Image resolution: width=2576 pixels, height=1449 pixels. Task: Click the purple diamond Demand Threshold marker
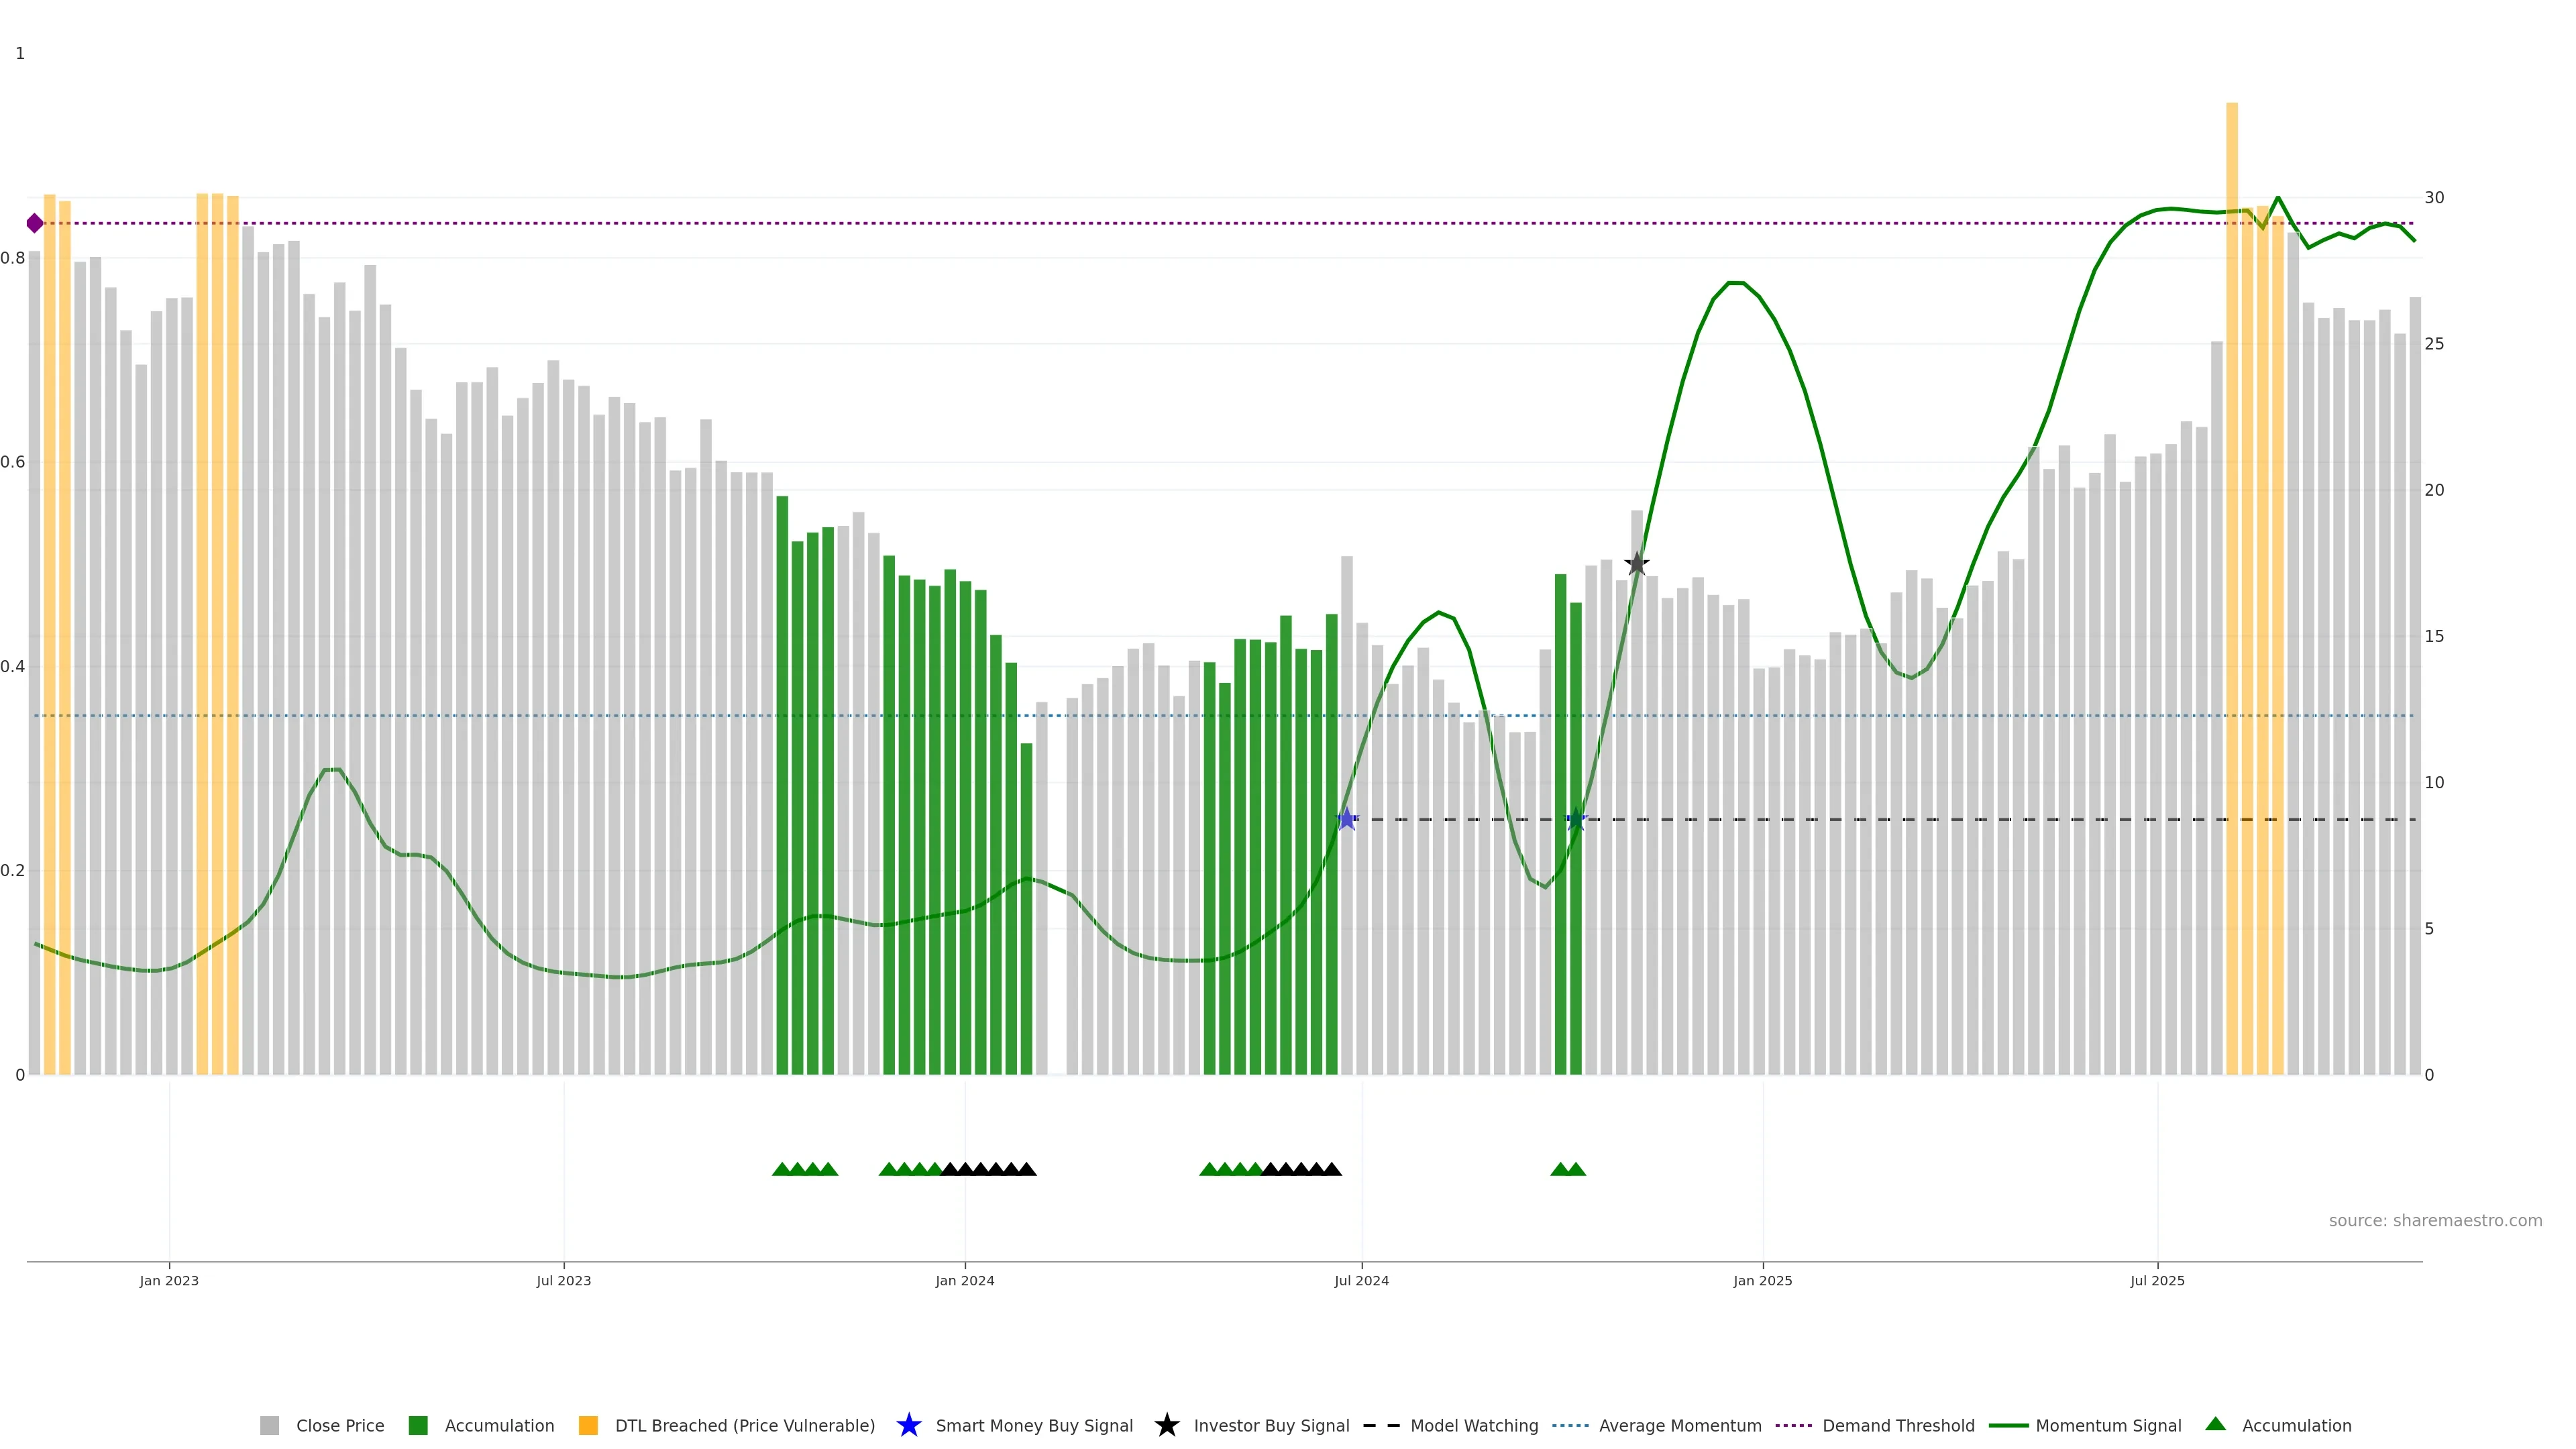coord(35,223)
